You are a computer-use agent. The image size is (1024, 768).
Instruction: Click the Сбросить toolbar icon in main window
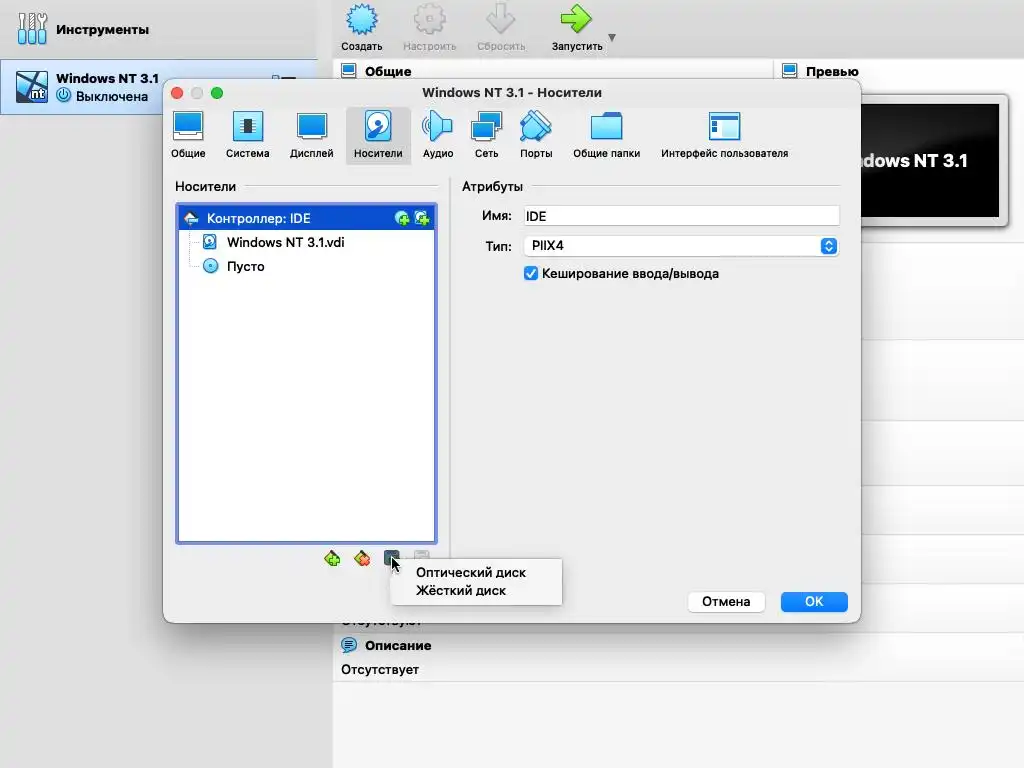pyautogui.click(x=501, y=27)
